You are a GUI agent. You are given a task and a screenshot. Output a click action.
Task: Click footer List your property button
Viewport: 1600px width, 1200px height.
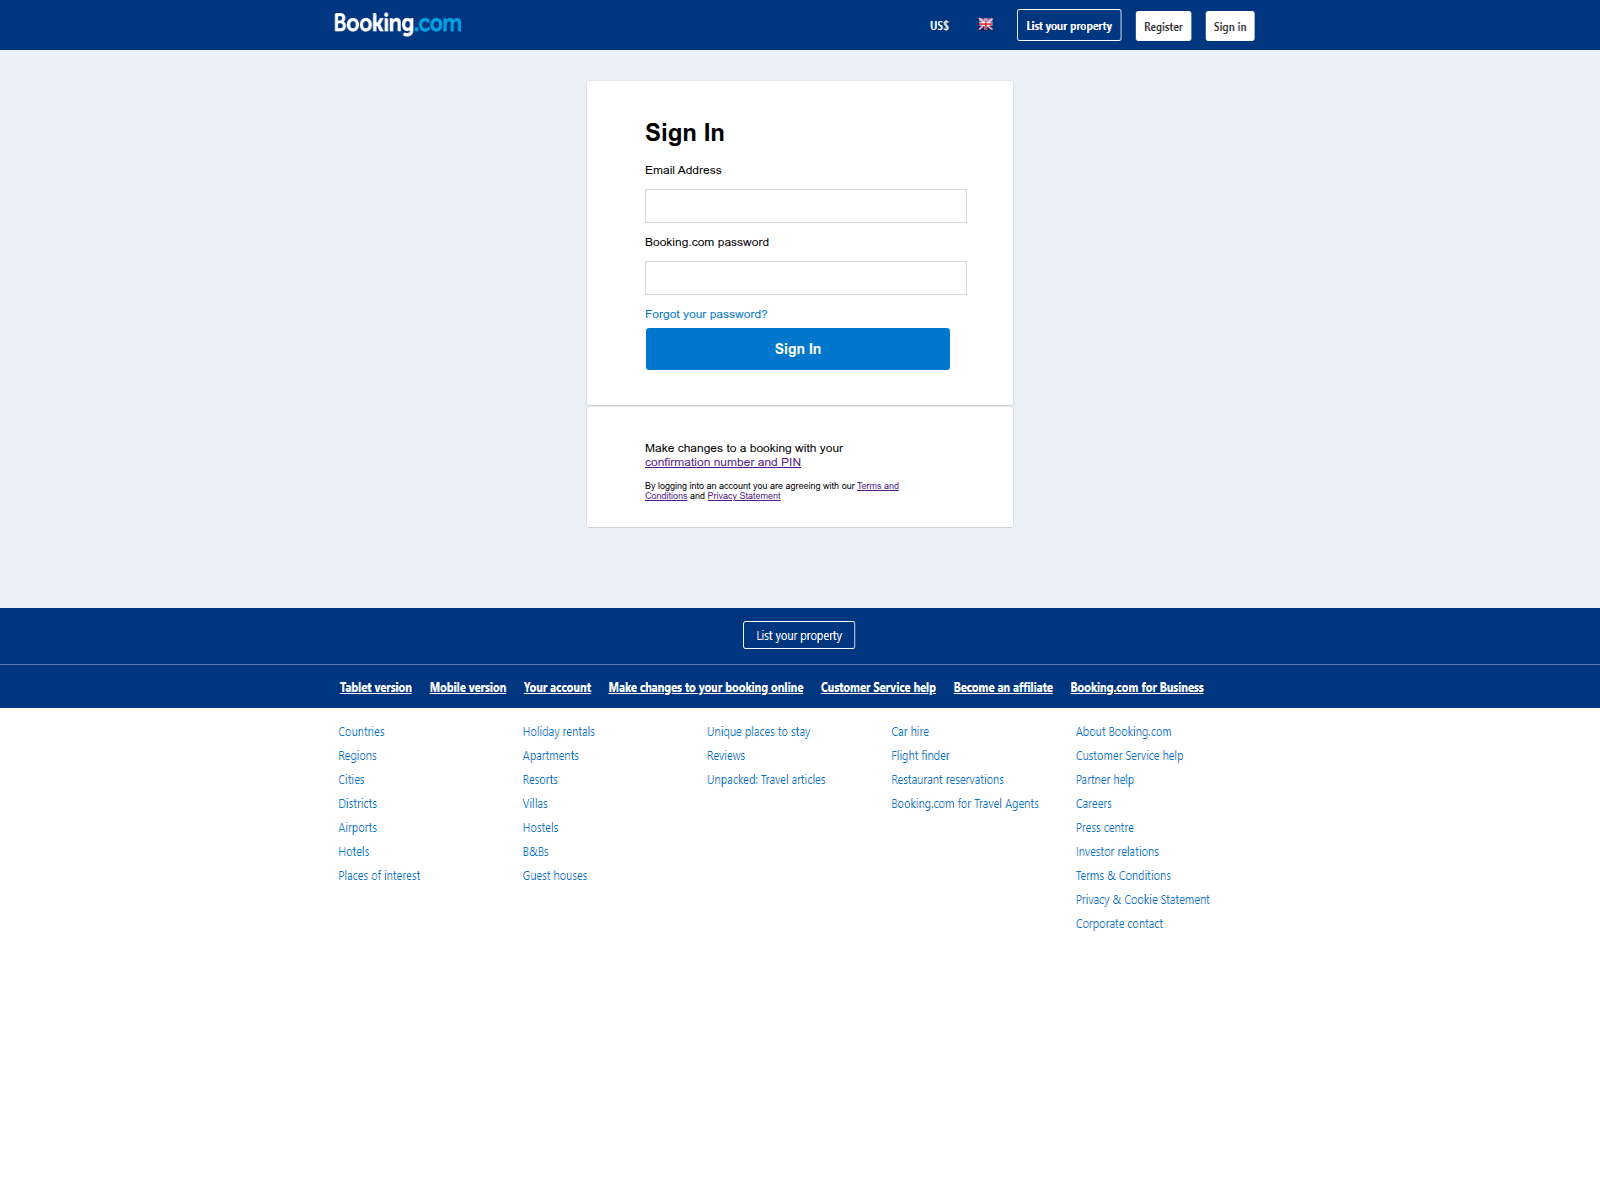pyautogui.click(x=799, y=635)
